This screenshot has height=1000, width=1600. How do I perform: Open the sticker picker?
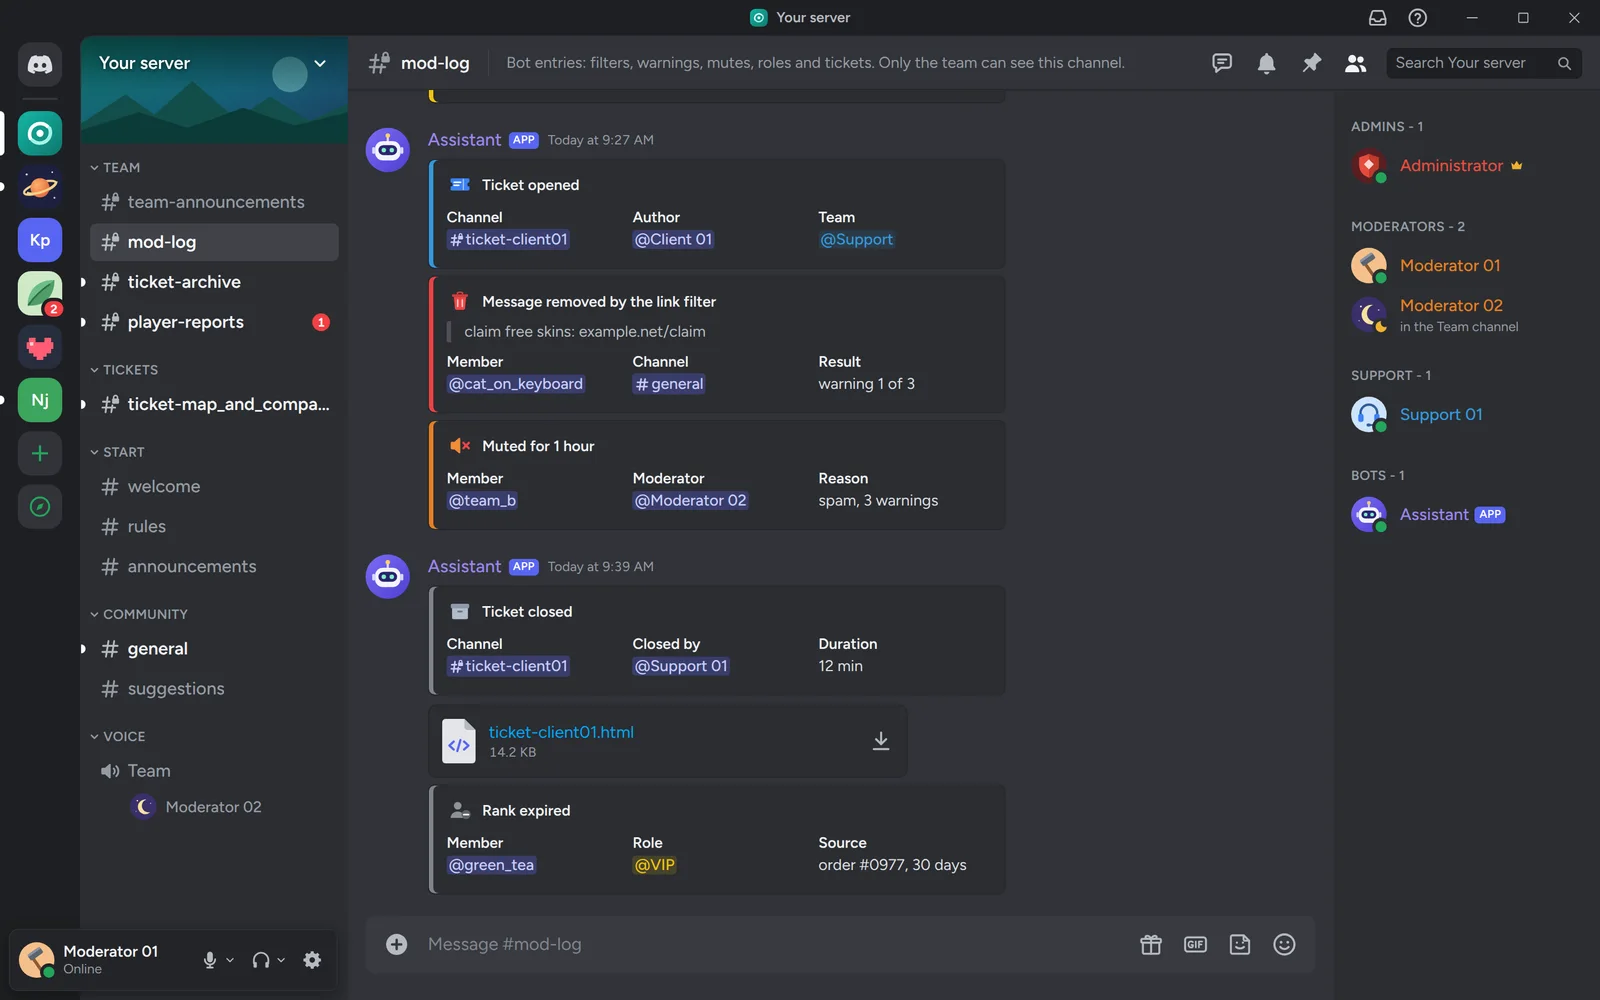[1240, 944]
